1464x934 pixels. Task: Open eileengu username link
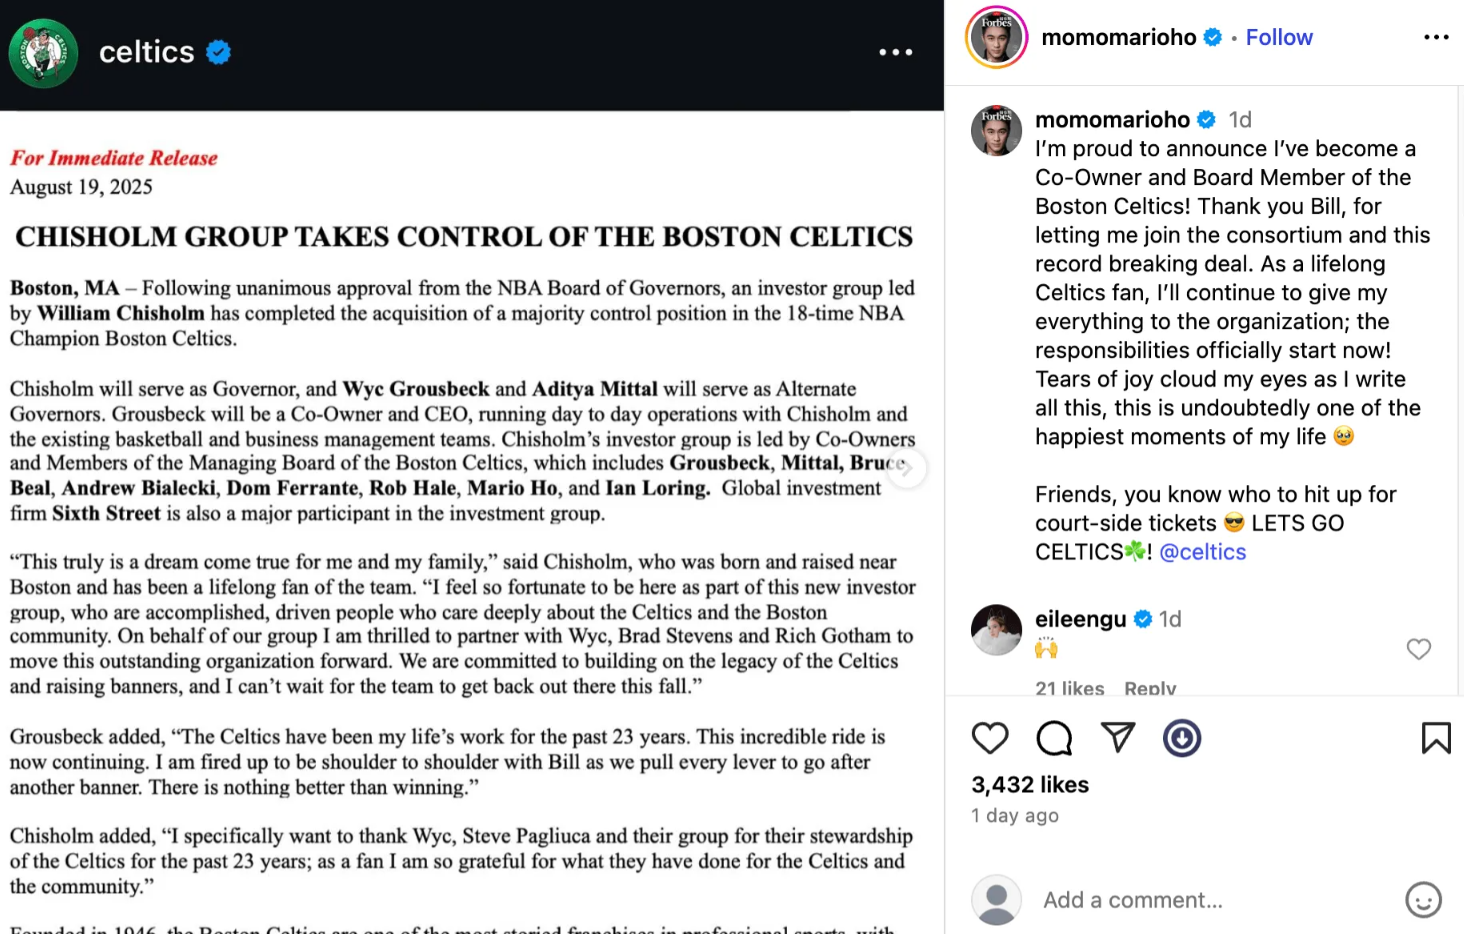click(1080, 619)
